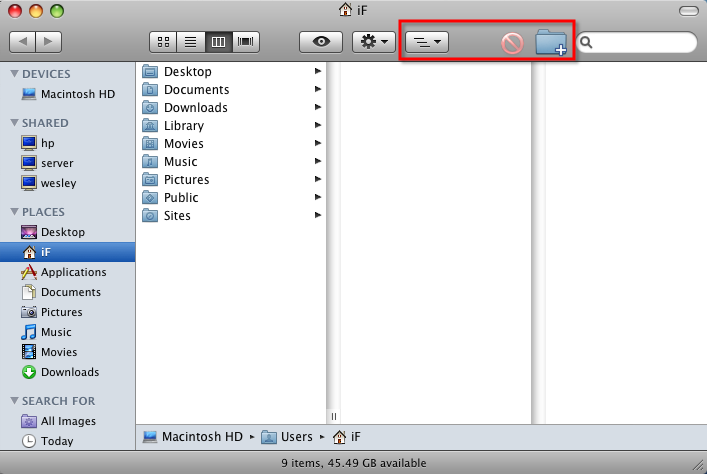Open the arrange-by dropdown in toolbar

pos(427,42)
